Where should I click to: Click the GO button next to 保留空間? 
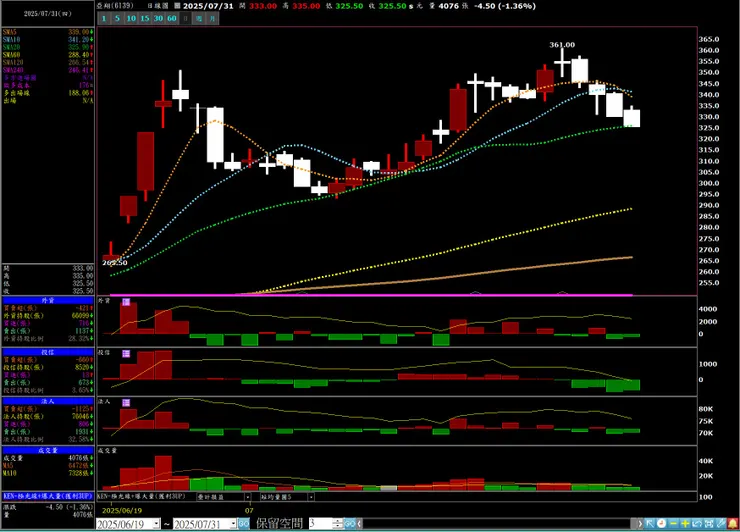click(x=350, y=524)
